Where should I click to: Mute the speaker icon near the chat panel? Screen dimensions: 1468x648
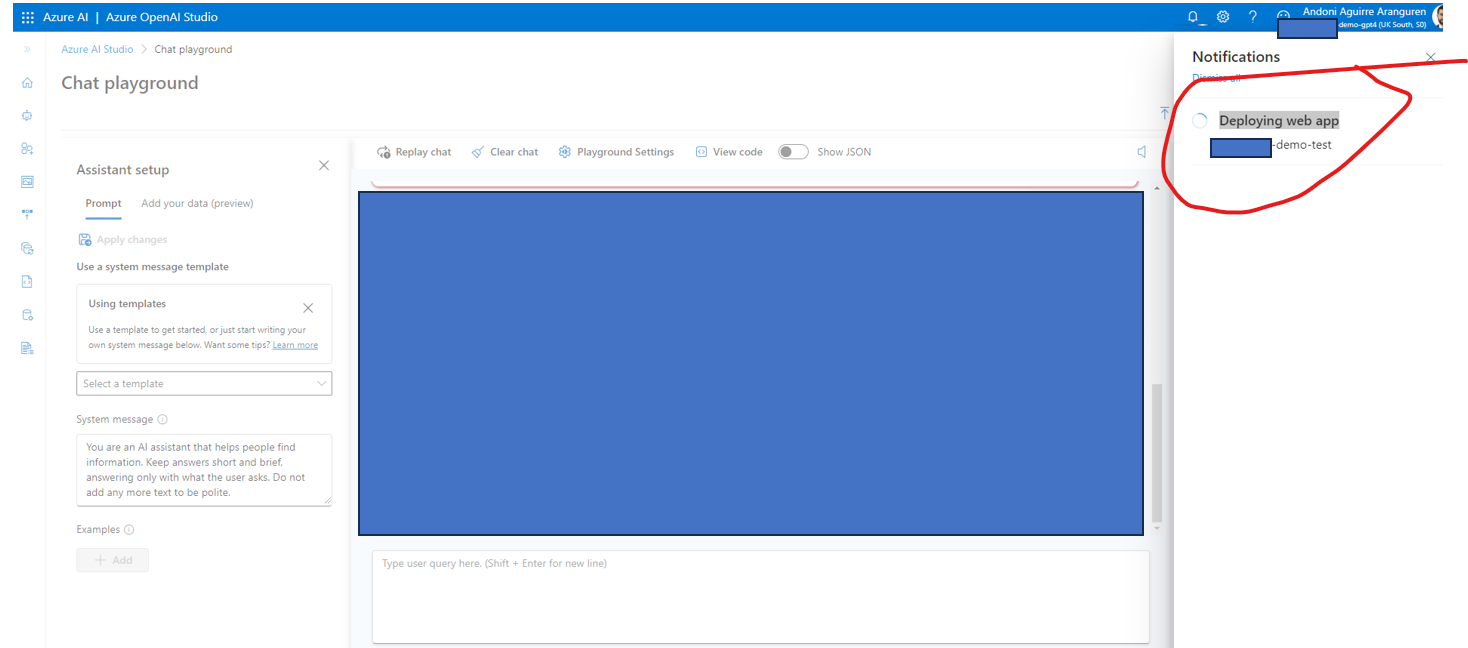1141,151
